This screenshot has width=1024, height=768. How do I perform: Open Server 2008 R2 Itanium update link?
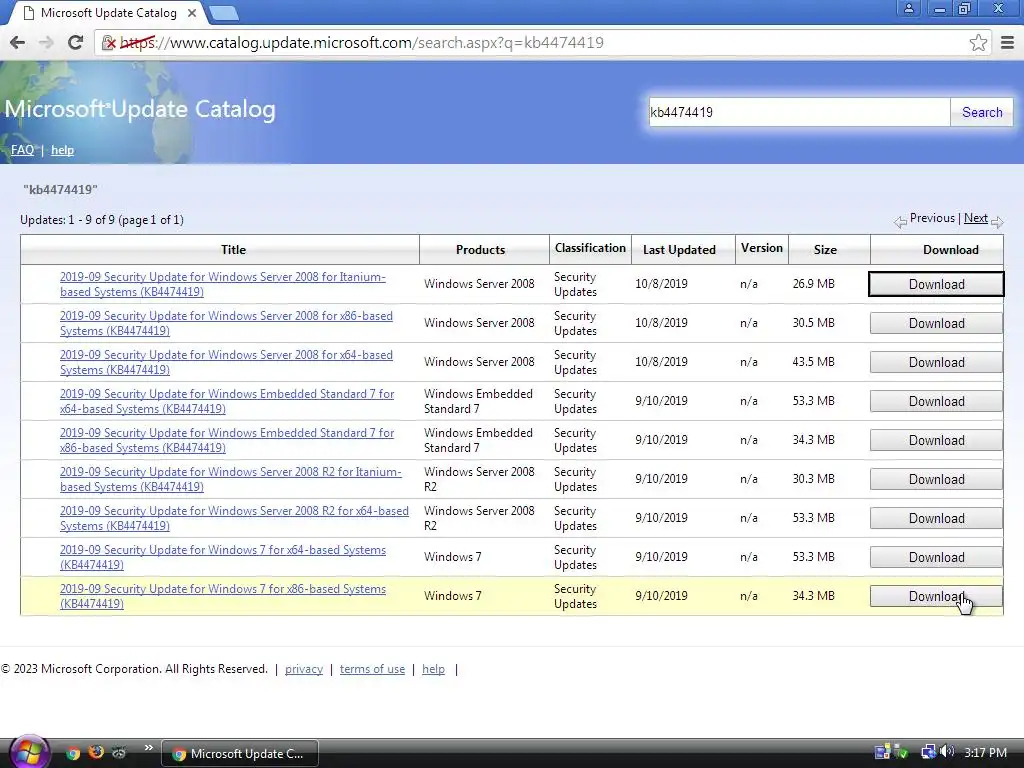pos(231,479)
